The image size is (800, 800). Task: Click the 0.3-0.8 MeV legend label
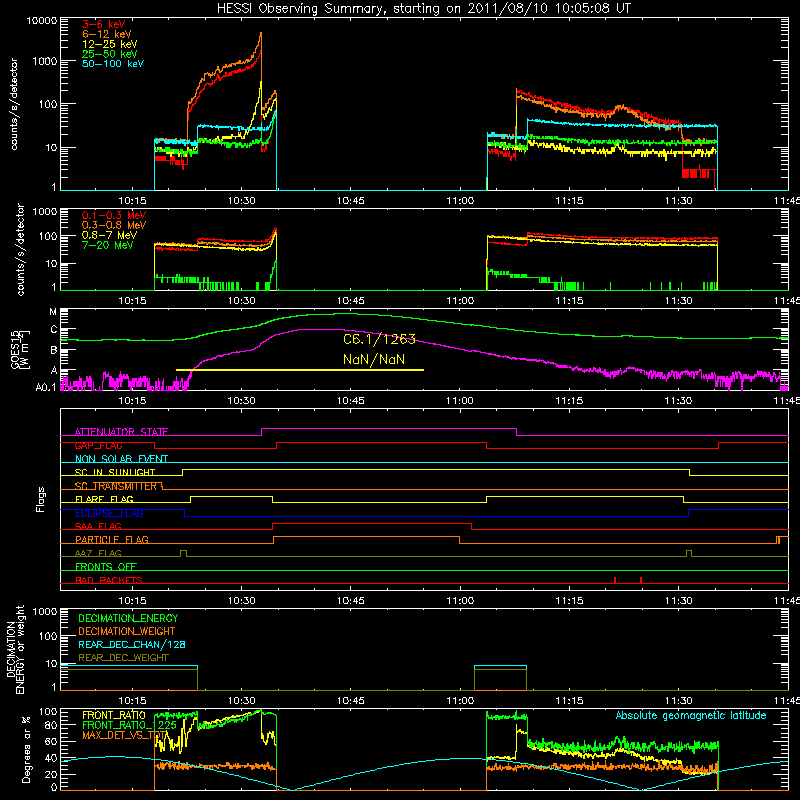click(114, 225)
